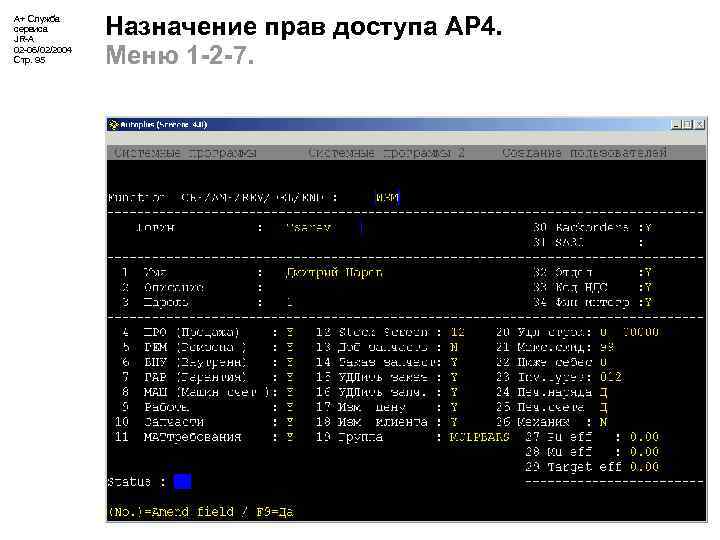Image resolution: width=720 pixels, height=540 pixels.
Task: Toggle the Доб запчасть N value
Action: 454,347
